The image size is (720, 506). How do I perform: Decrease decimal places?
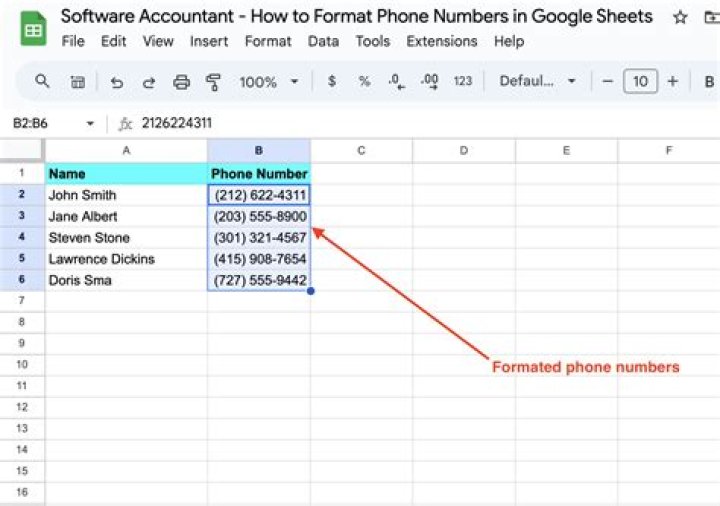(397, 82)
